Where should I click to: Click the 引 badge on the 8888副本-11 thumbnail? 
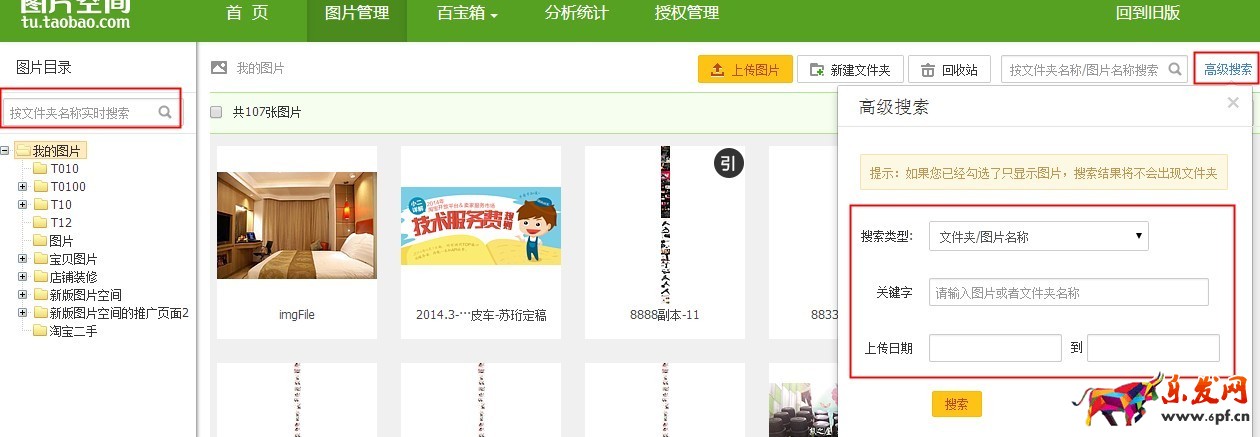point(729,164)
